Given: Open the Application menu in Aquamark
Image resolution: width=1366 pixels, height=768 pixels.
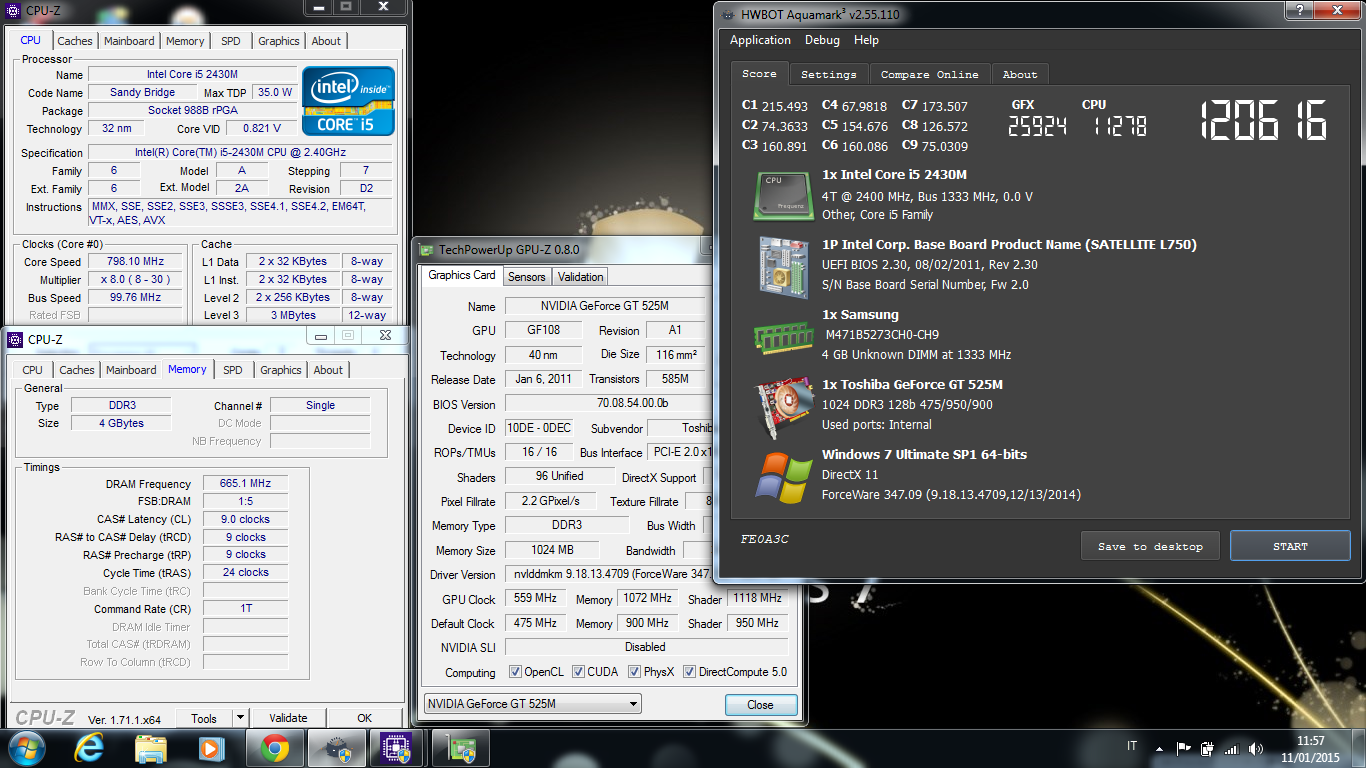Looking at the screenshot, I should 760,40.
